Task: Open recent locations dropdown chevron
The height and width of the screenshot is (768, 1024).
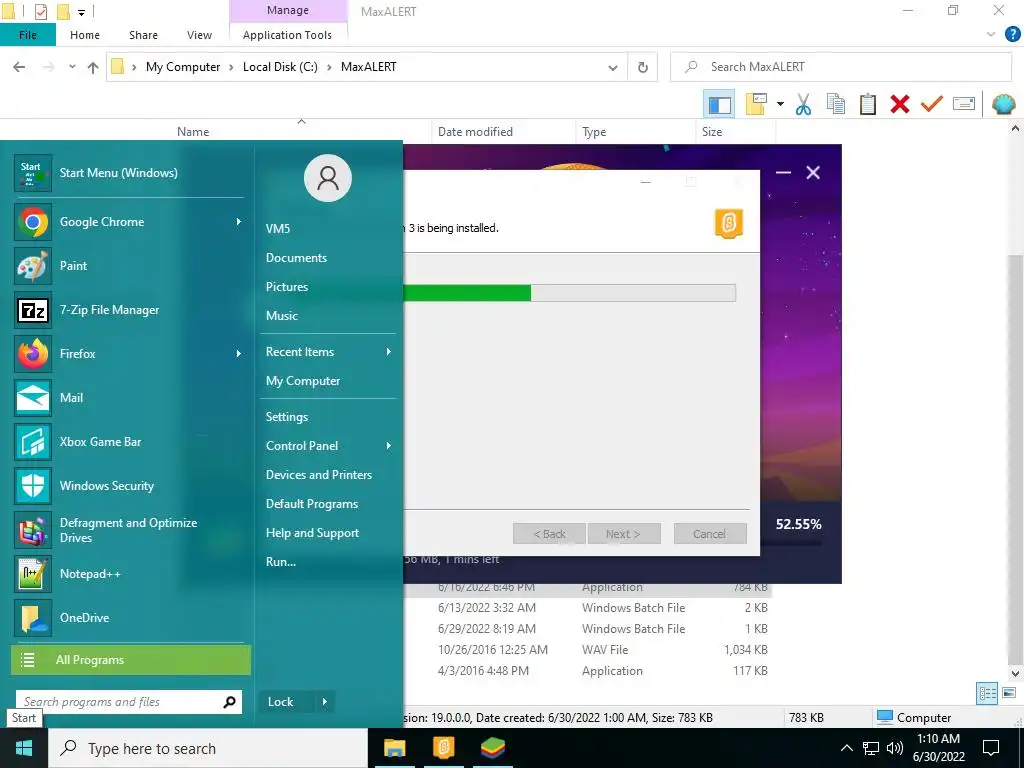Action: (72, 67)
